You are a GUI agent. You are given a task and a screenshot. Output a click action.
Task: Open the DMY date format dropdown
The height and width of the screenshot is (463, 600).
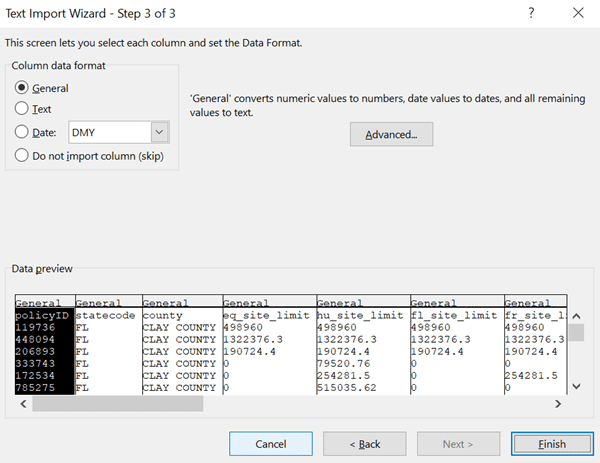coord(160,132)
